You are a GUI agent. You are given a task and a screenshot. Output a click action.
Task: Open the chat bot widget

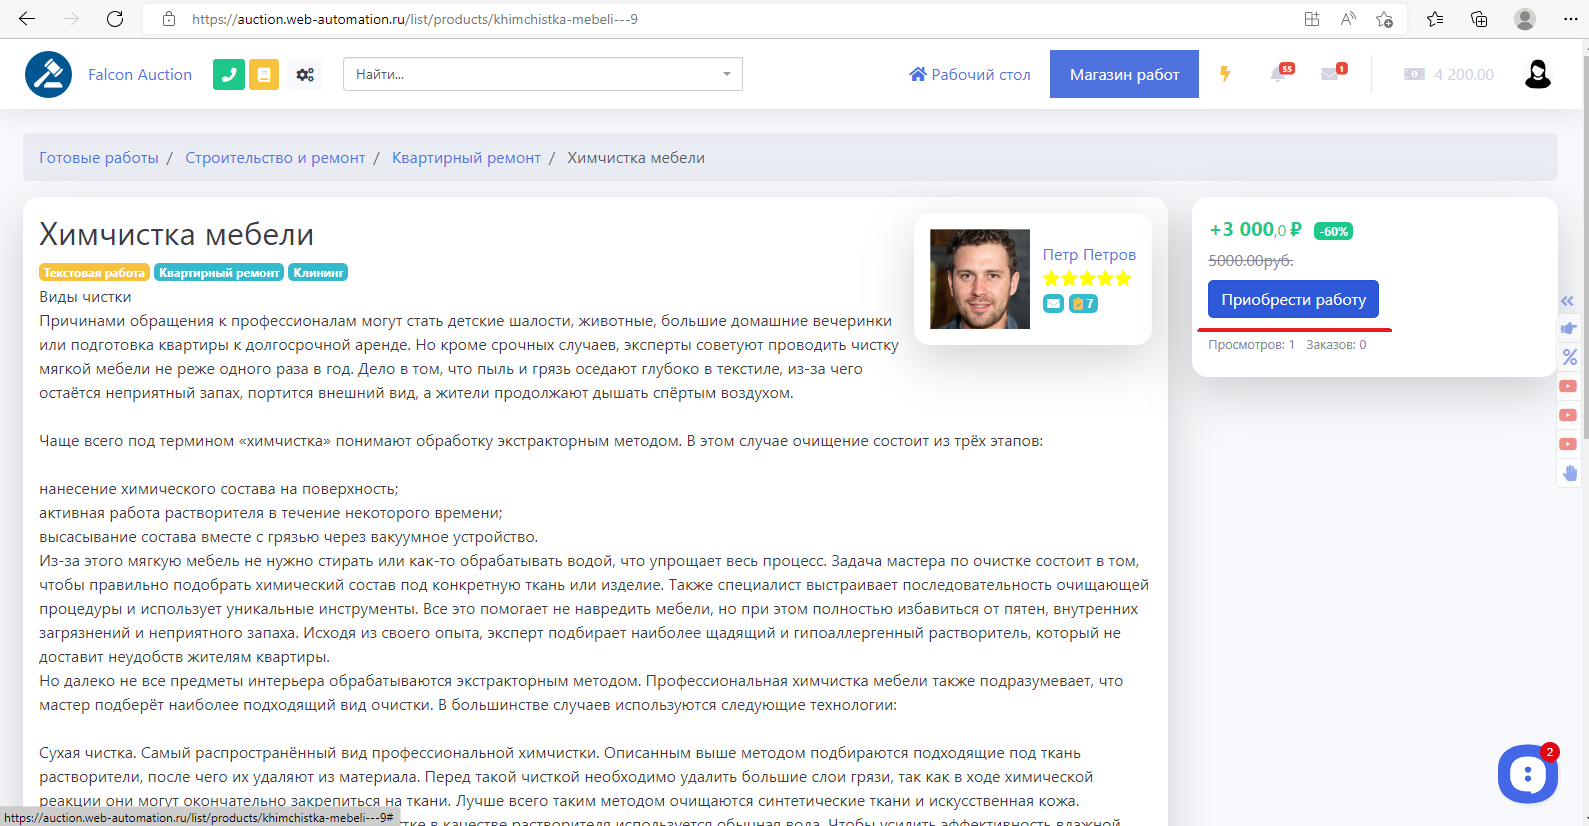(1527, 773)
